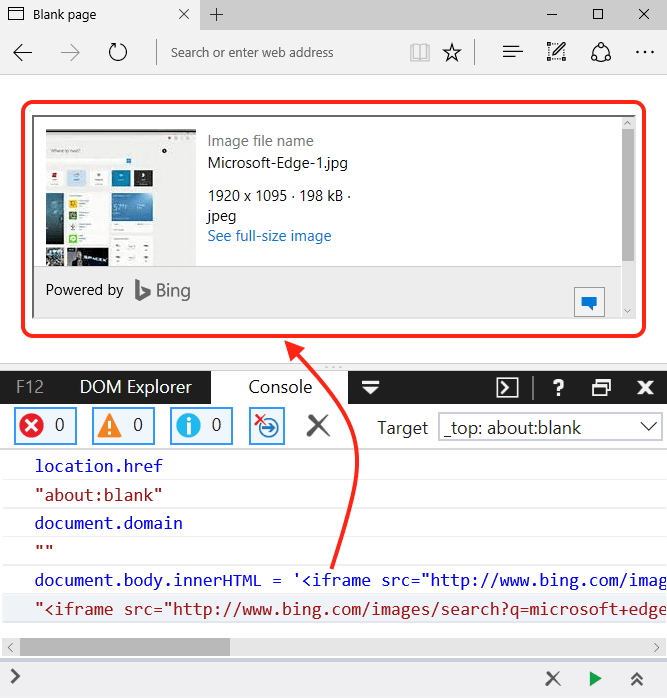Click the location.href console entry
Screen dimensions: 667x698
pyautogui.click(x=99, y=466)
